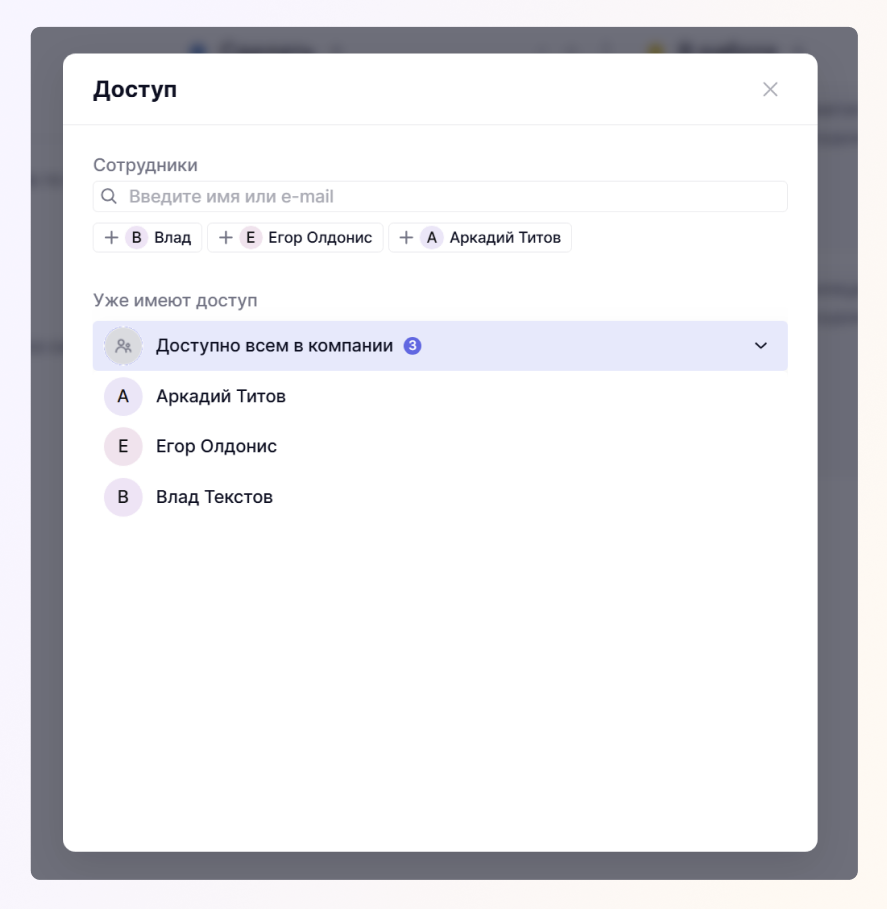Select Влад Текстов in the access list
This screenshot has width=887, height=909.
click(440, 497)
